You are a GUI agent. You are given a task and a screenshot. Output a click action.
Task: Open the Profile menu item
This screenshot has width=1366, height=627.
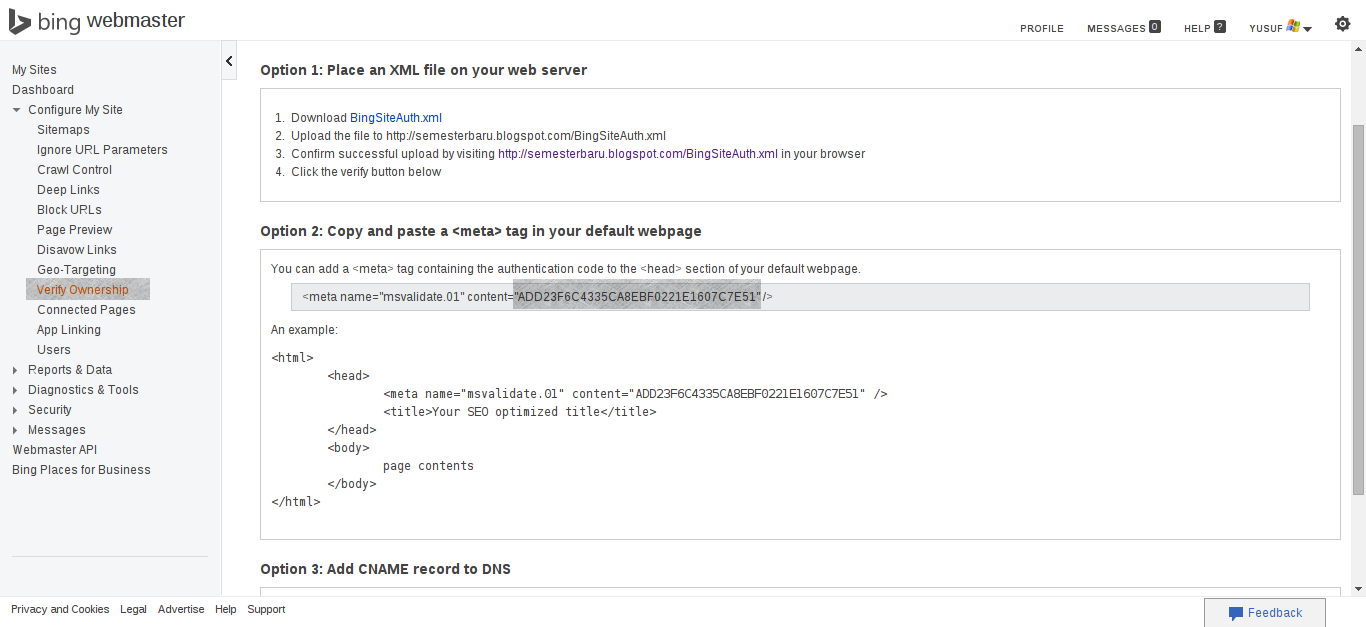tap(1041, 28)
